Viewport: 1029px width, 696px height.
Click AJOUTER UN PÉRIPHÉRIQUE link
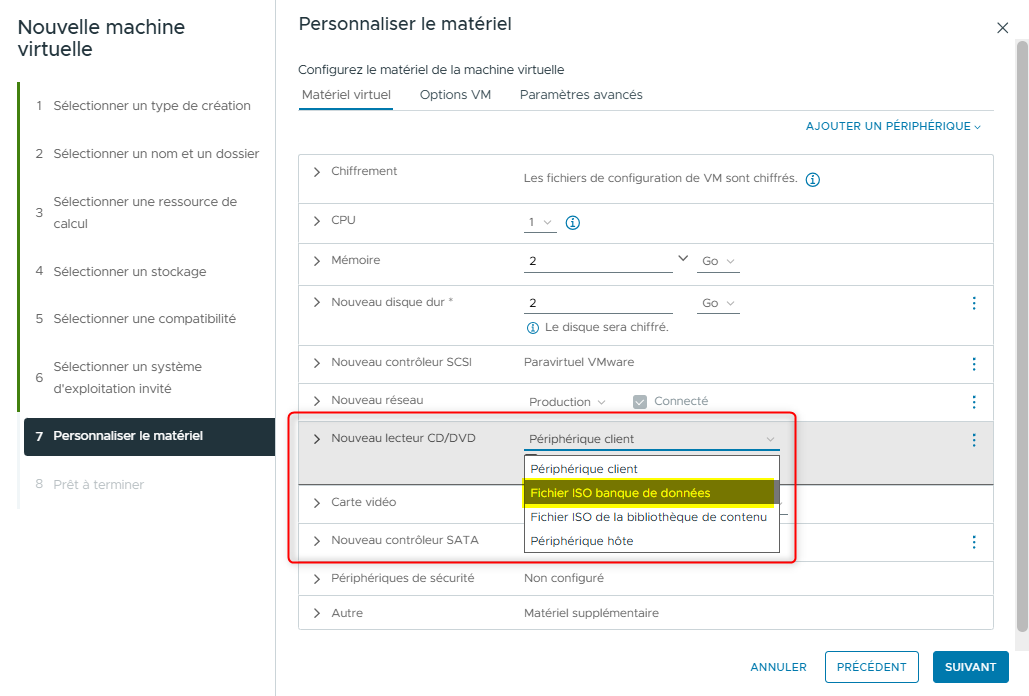click(x=893, y=126)
